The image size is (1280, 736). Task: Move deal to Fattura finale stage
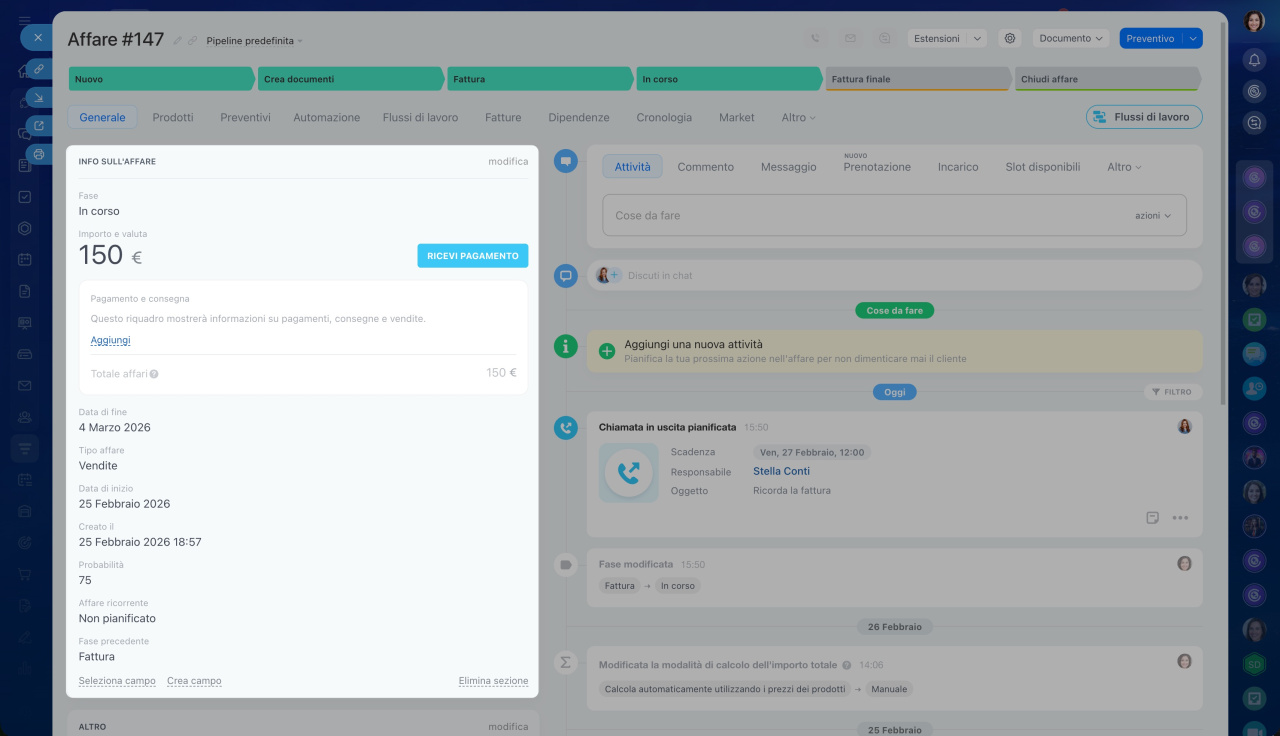point(915,79)
